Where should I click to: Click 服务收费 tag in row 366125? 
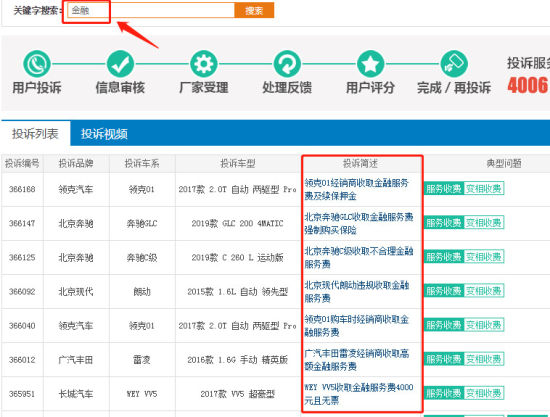pos(444,256)
